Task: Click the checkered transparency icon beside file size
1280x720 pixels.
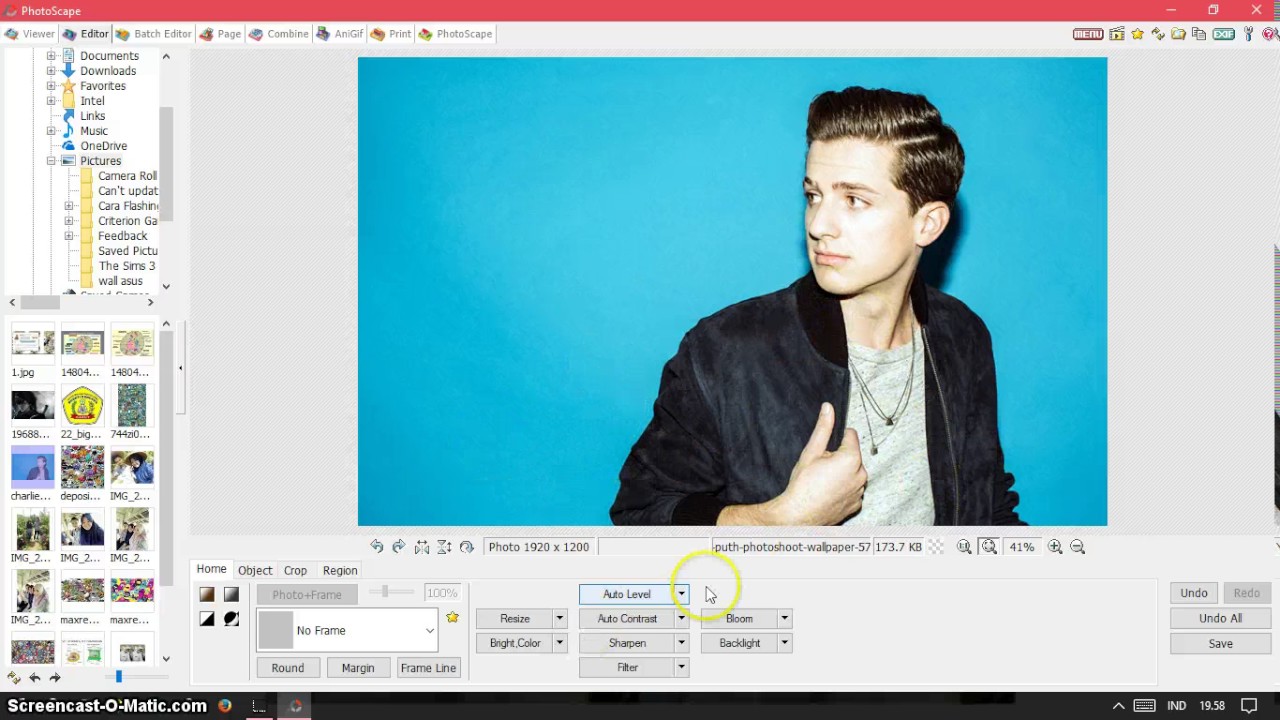Action: tap(936, 547)
